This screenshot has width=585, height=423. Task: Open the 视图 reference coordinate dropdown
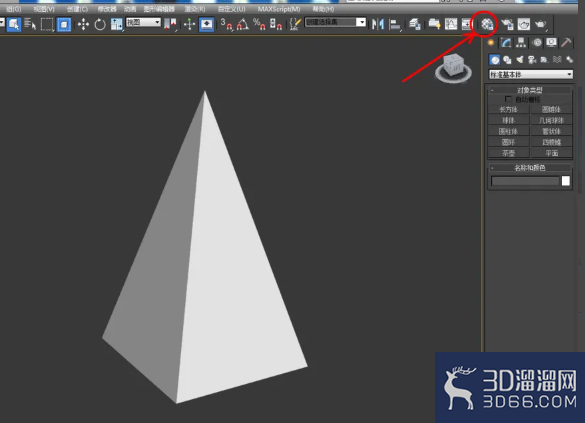coord(143,22)
